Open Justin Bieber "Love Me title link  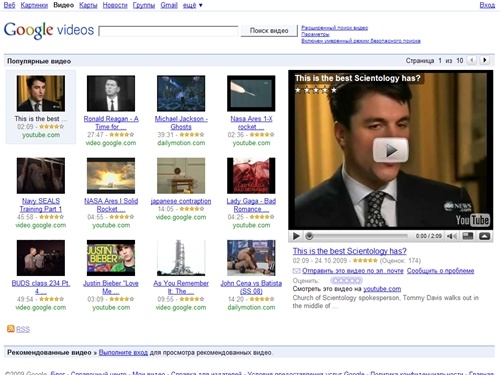click(x=111, y=287)
